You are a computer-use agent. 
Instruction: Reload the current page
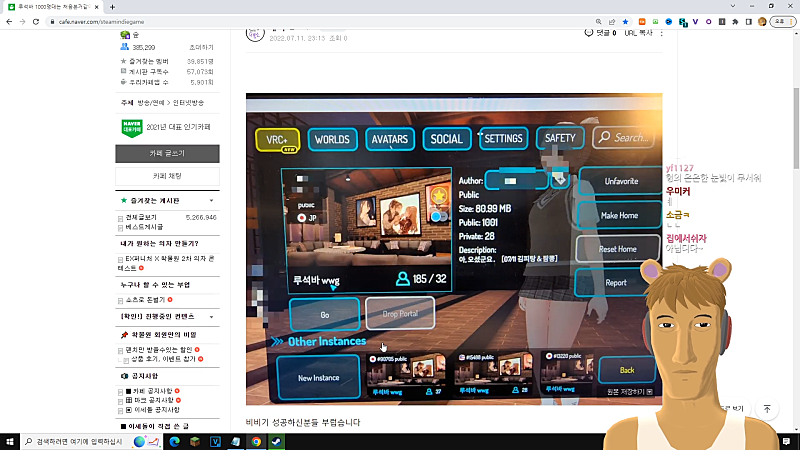(x=36, y=22)
